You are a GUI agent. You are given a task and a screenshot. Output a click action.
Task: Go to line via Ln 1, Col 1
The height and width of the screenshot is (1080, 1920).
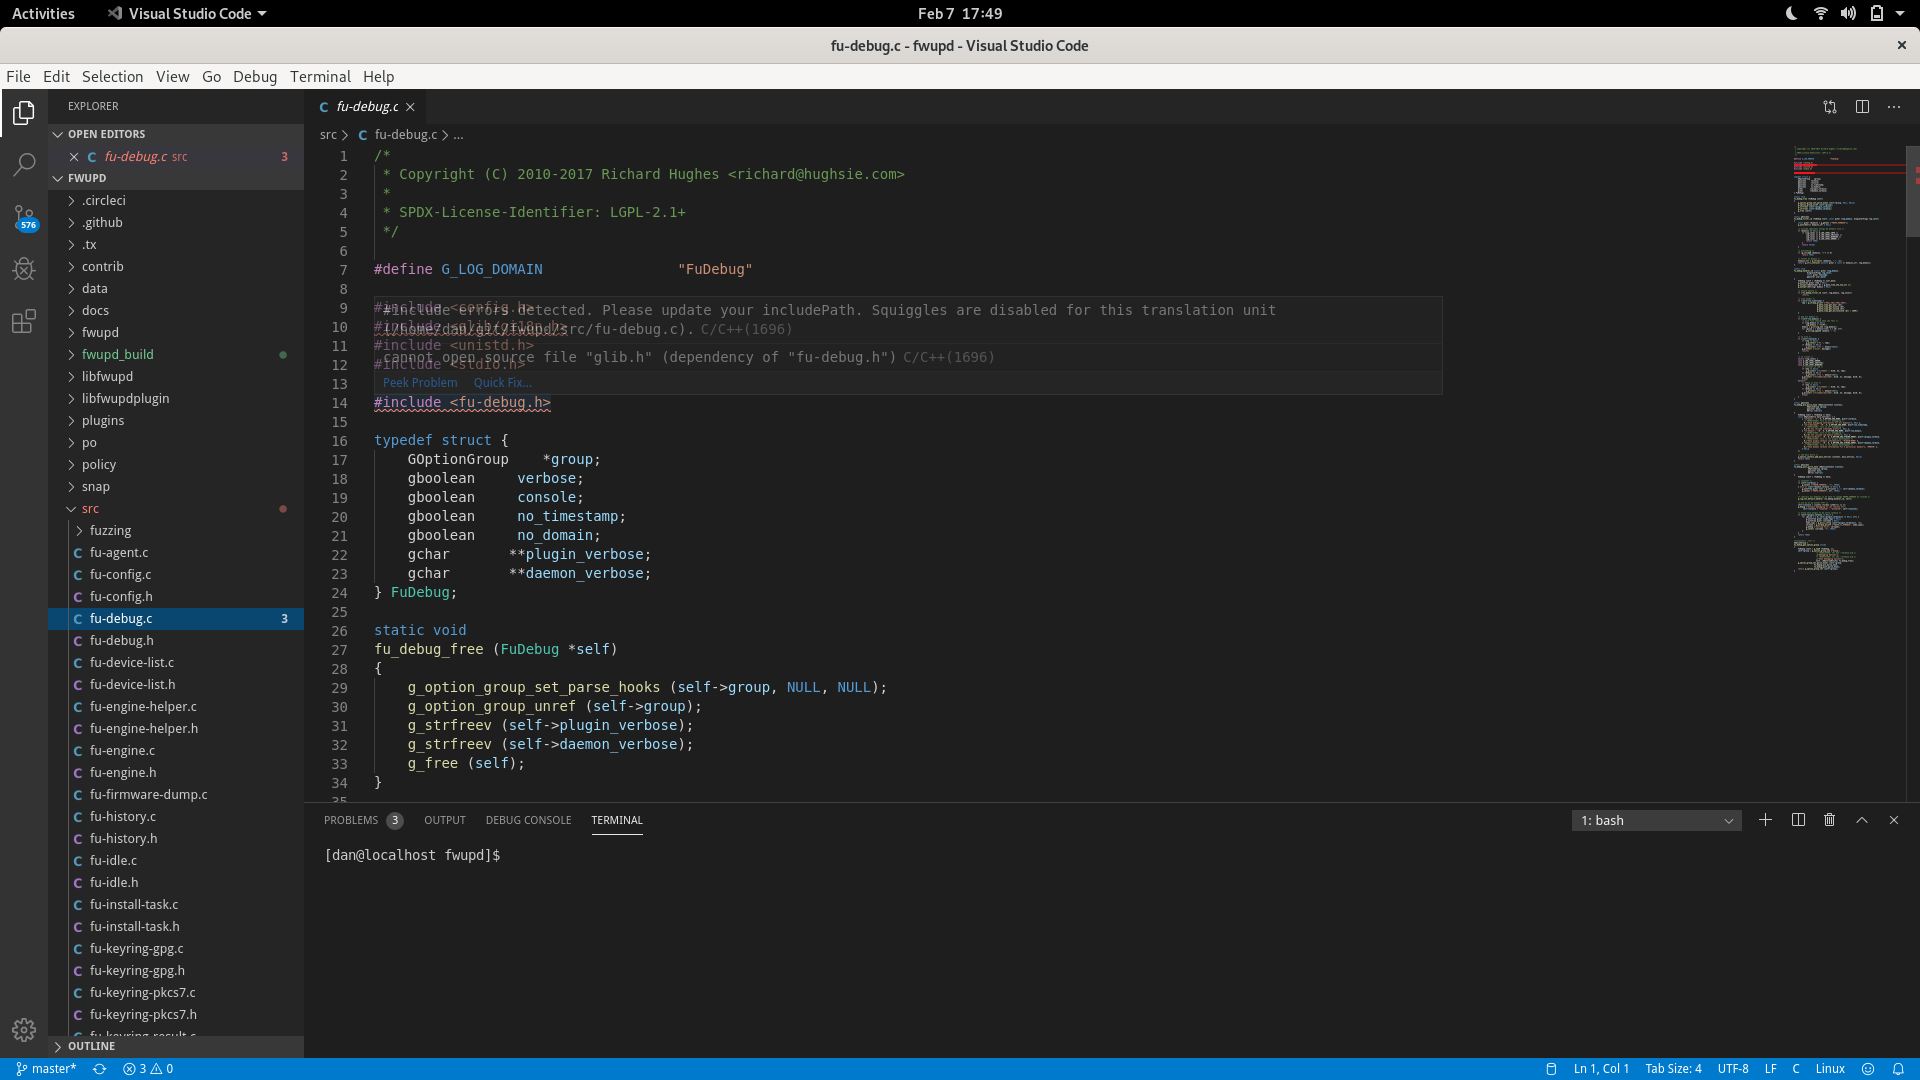[1601, 1069]
